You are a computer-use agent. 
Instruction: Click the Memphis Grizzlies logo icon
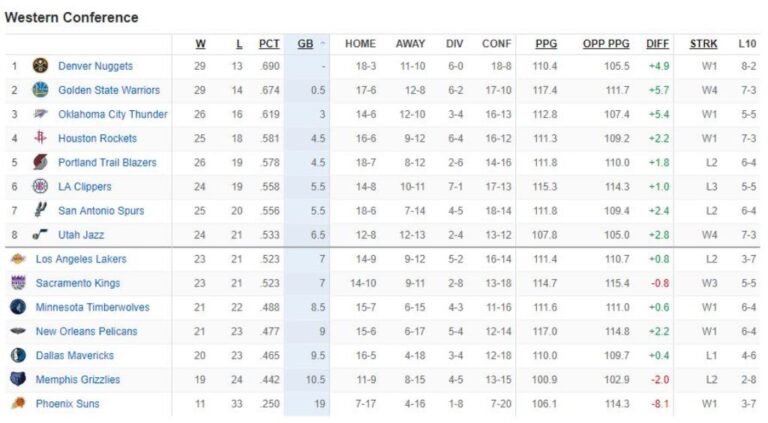pyautogui.click(x=18, y=379)
